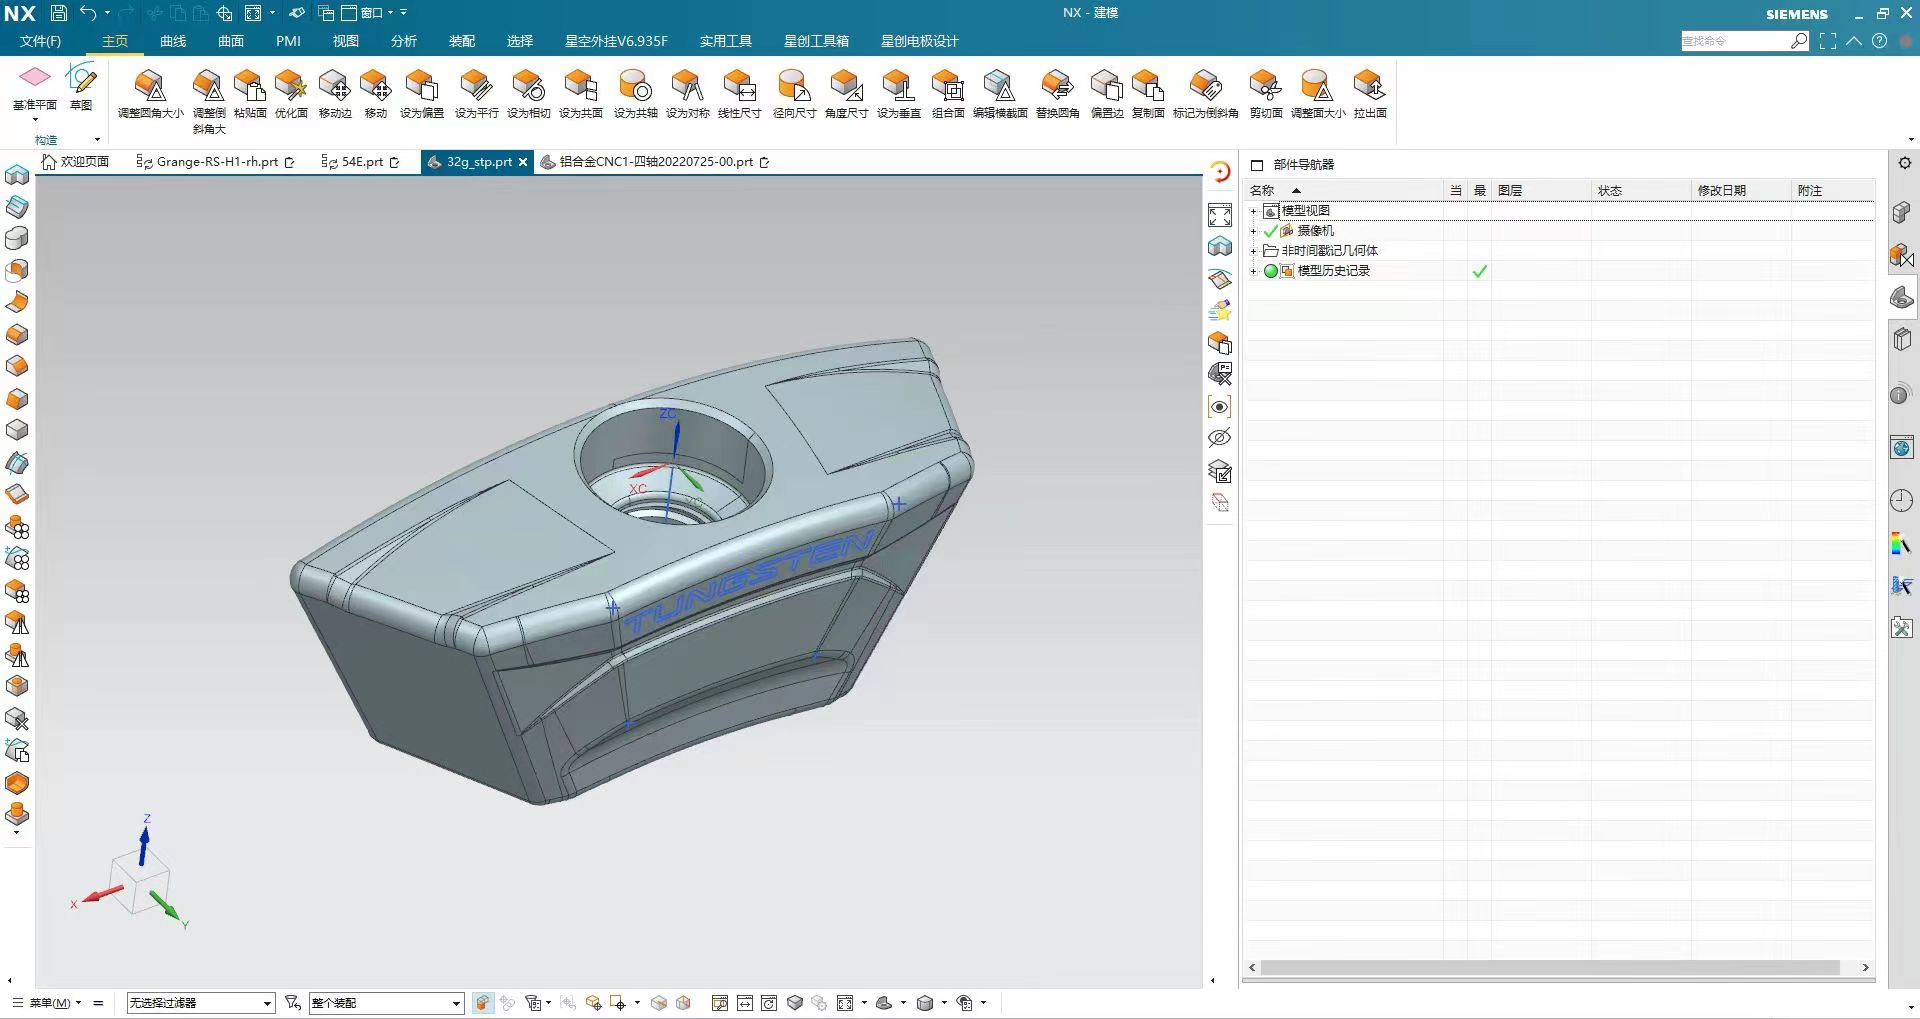
Task: Open the 曲面 ribbon tab
Action: pyautogui.click(x=231, y=41)
